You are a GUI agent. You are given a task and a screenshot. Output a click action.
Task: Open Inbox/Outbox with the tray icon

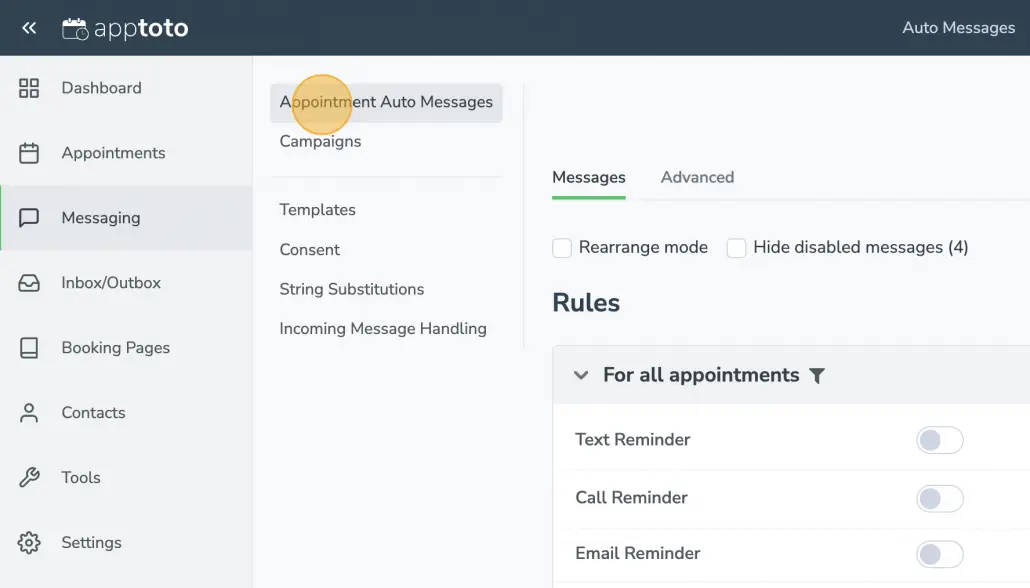click(x=28, y=282)
